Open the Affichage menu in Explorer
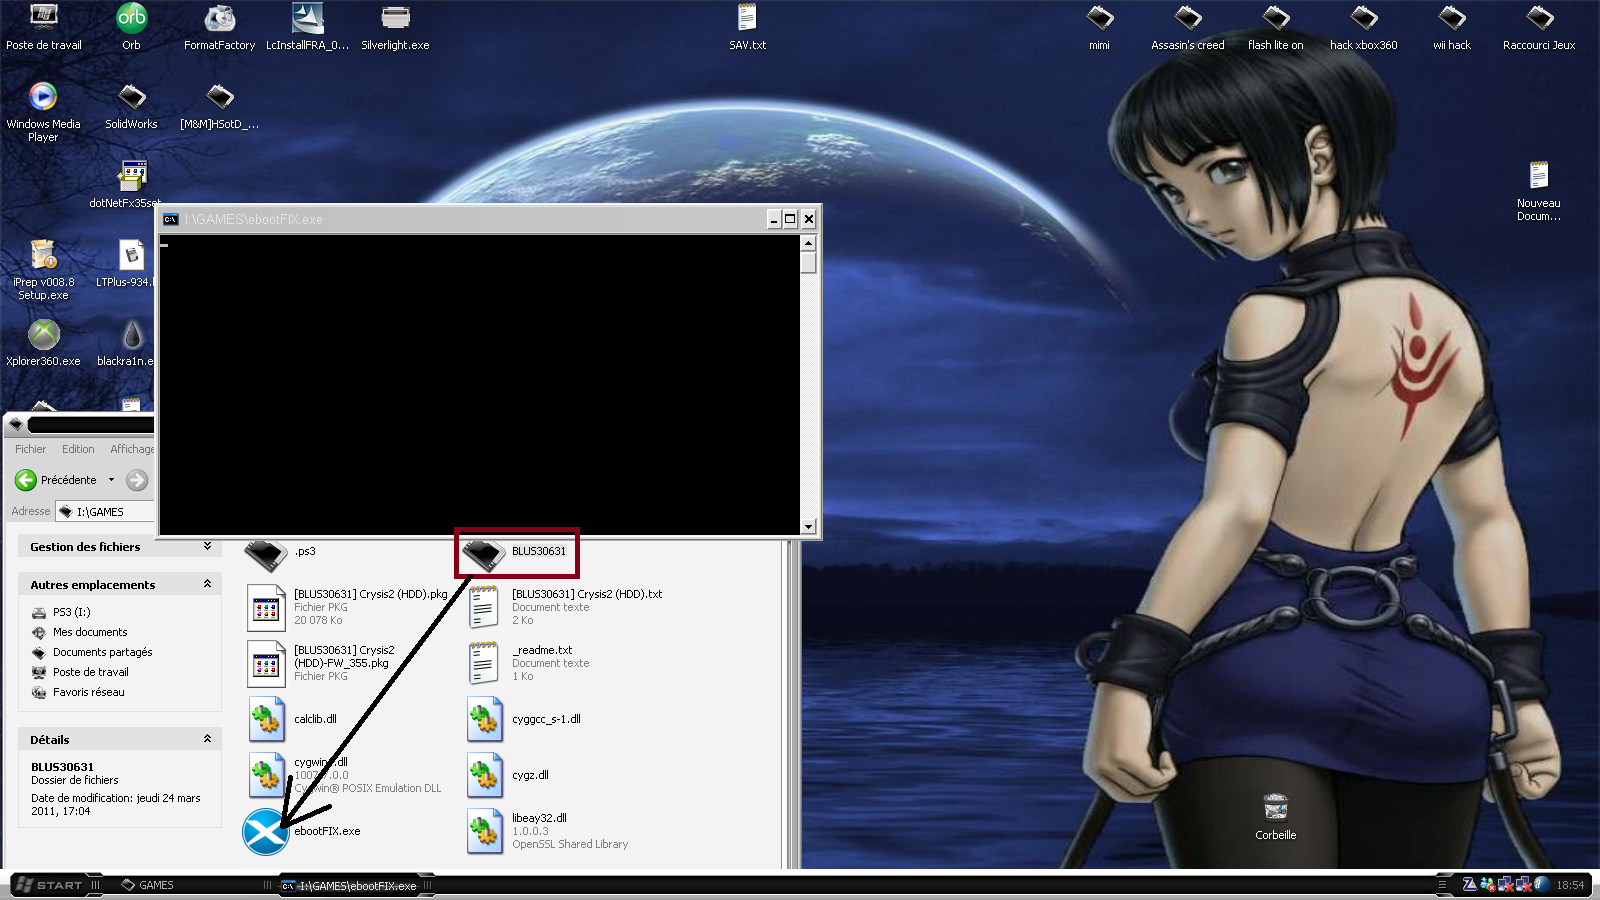The image size is (1600, 900). point(132,449)
